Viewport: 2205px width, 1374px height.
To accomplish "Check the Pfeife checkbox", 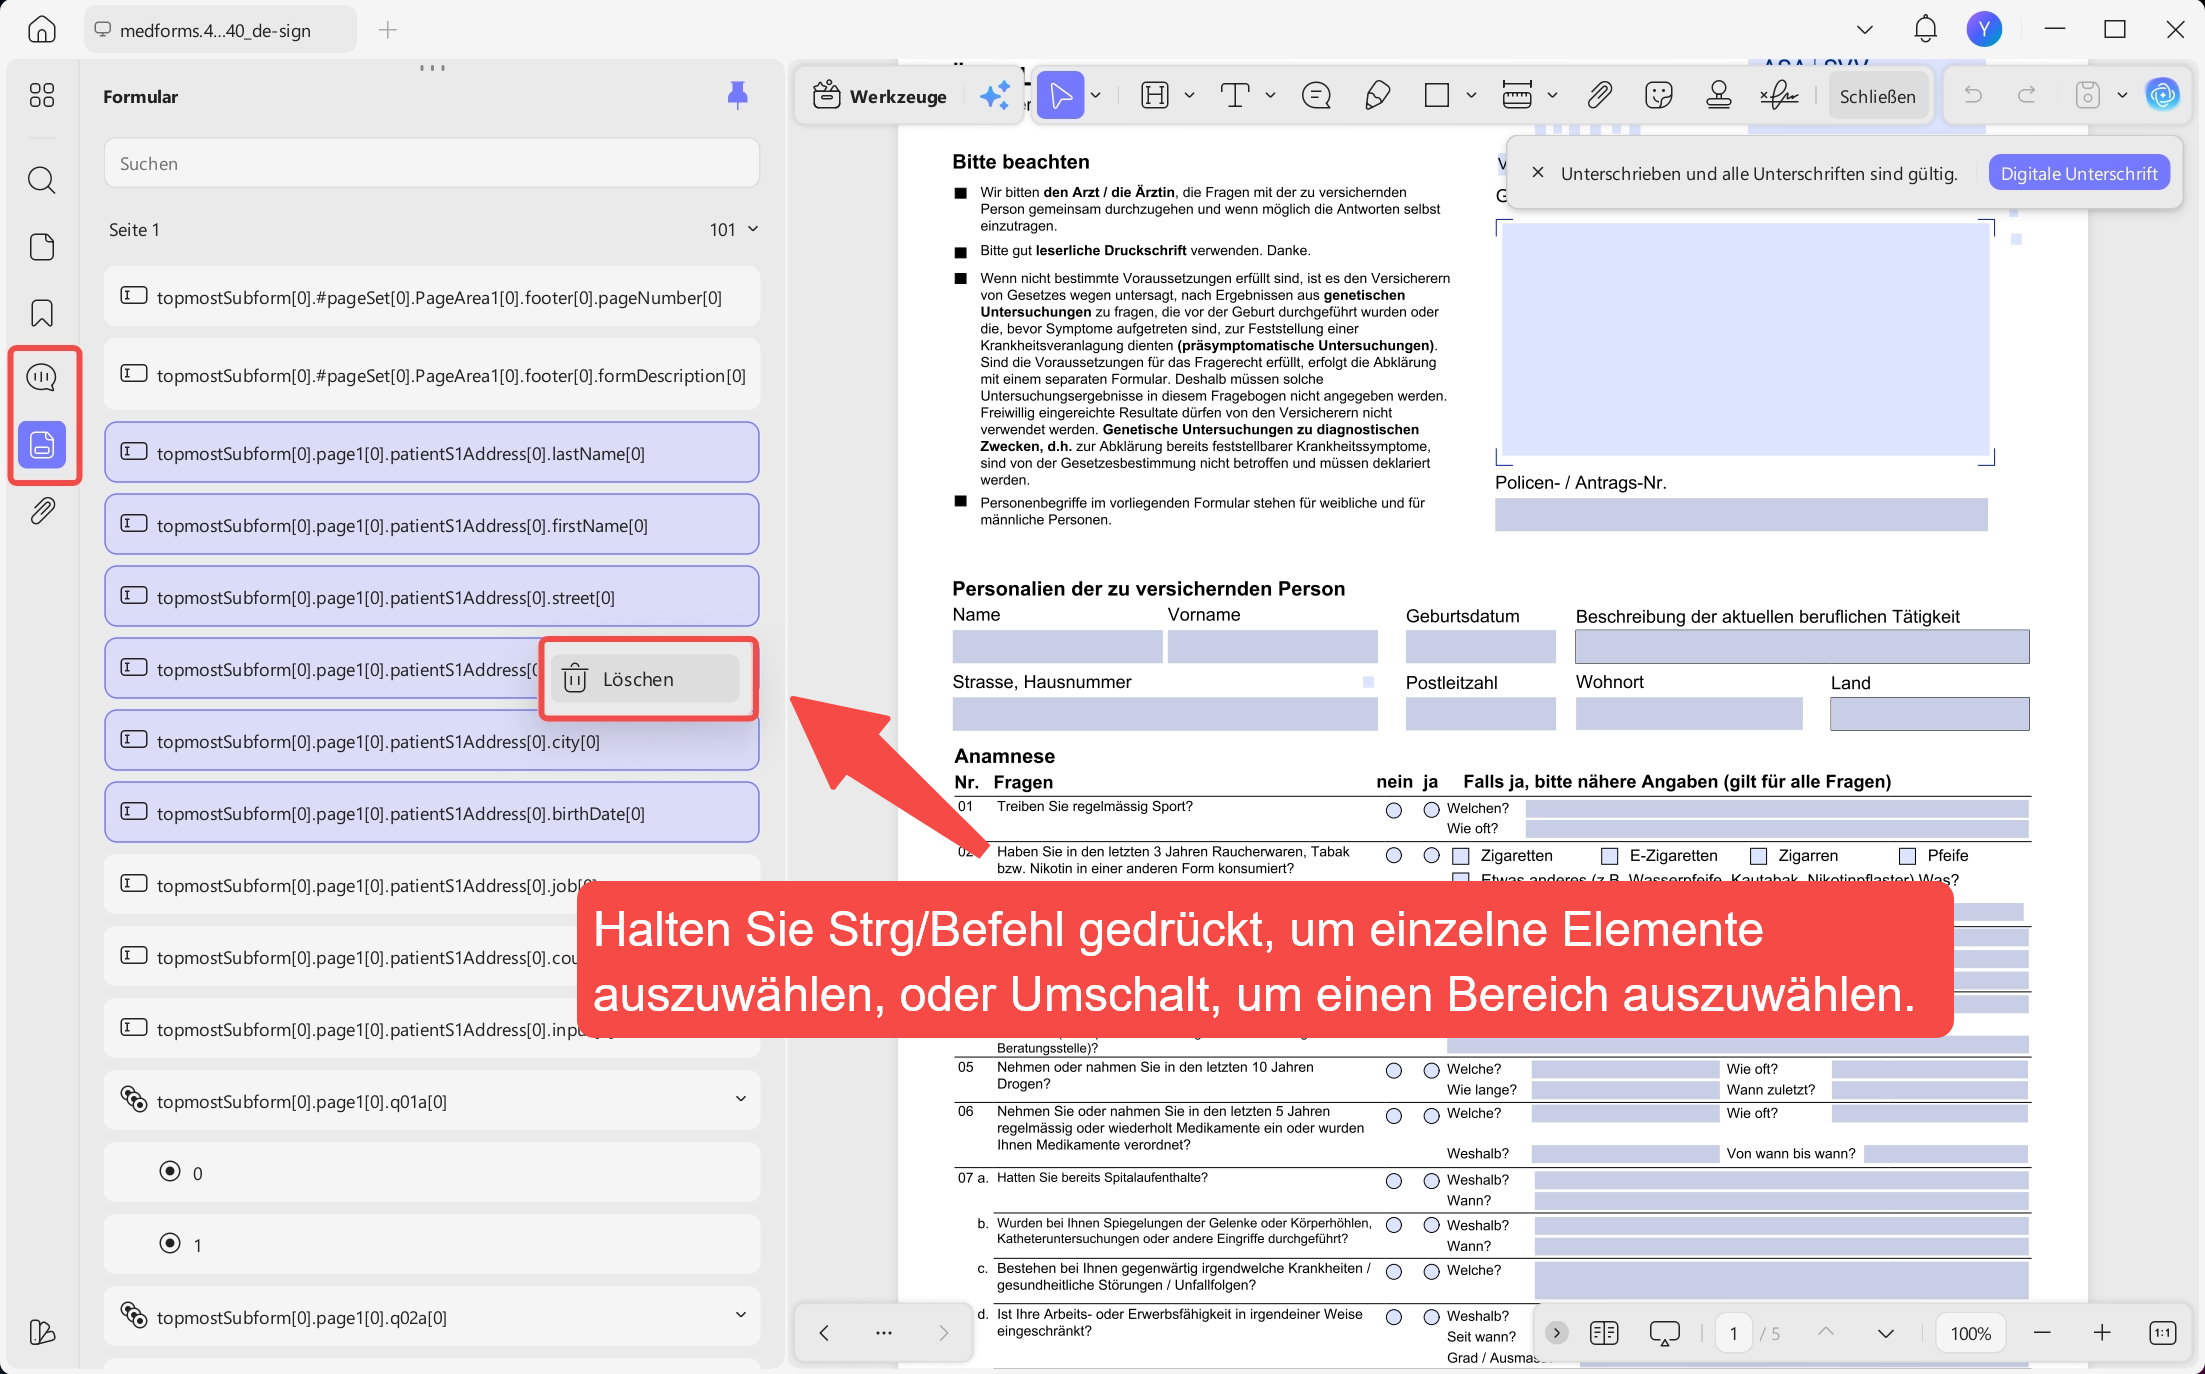I will coord(1908,856).
